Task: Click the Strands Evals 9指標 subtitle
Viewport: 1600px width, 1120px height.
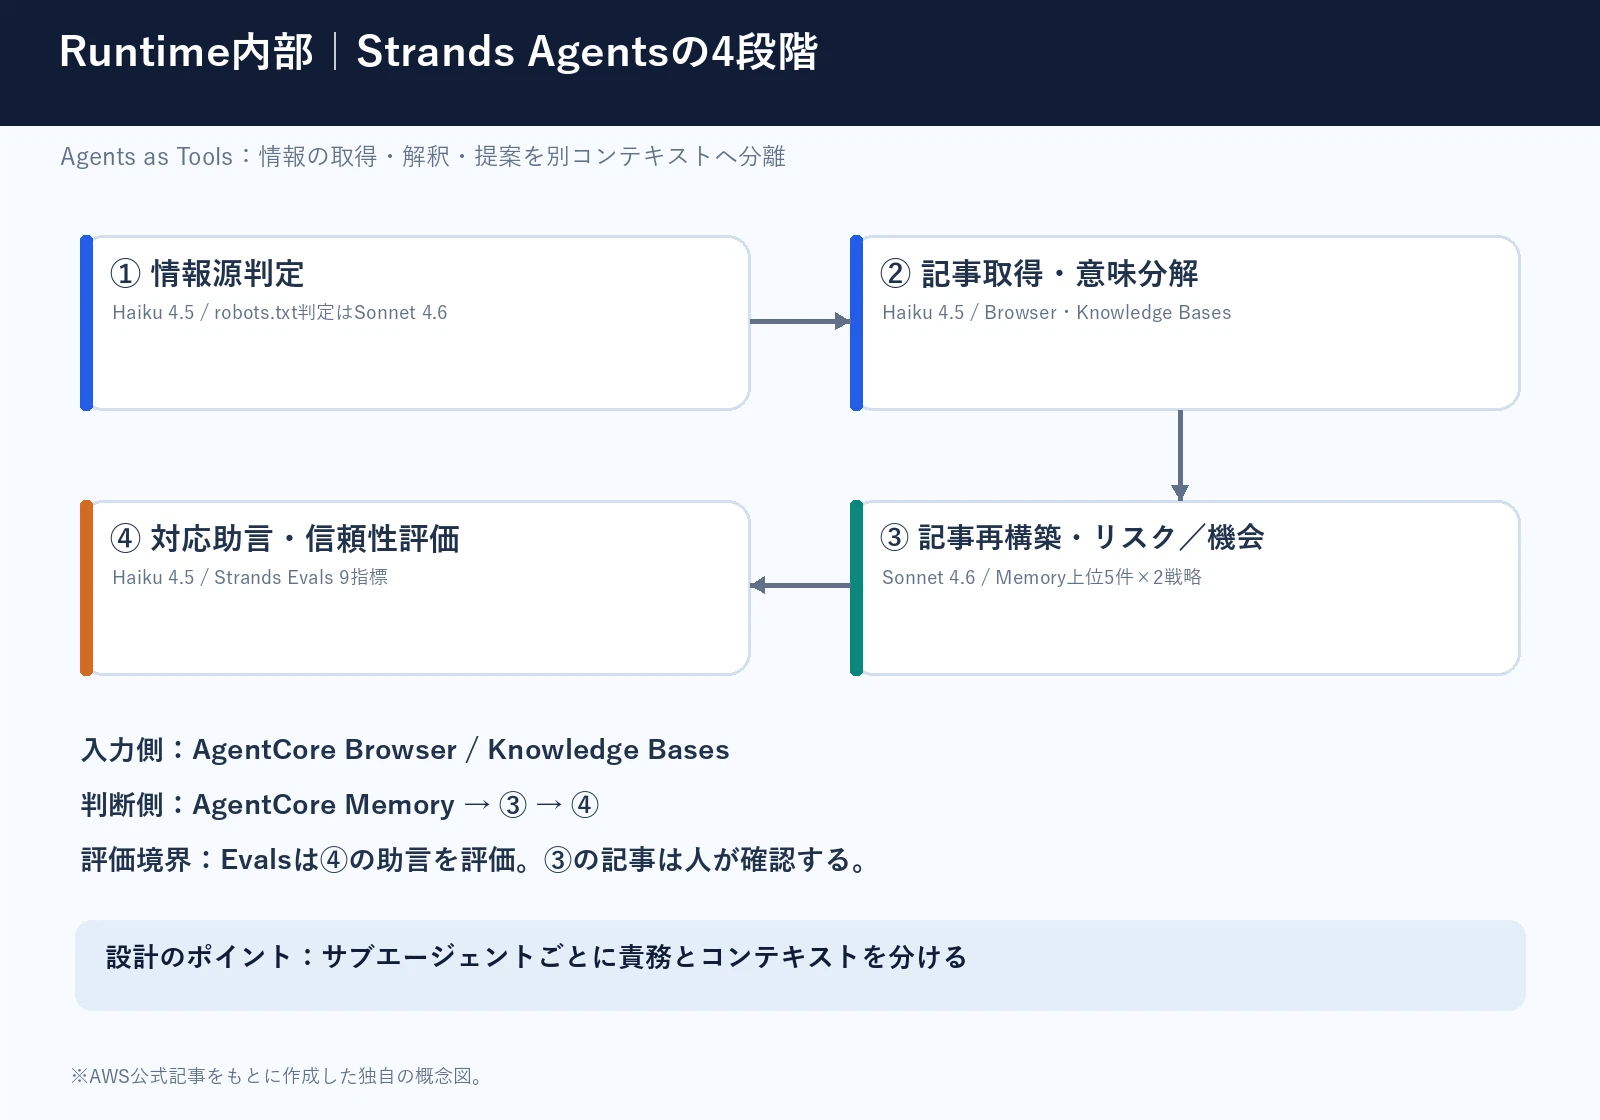Action: [301, 577]
